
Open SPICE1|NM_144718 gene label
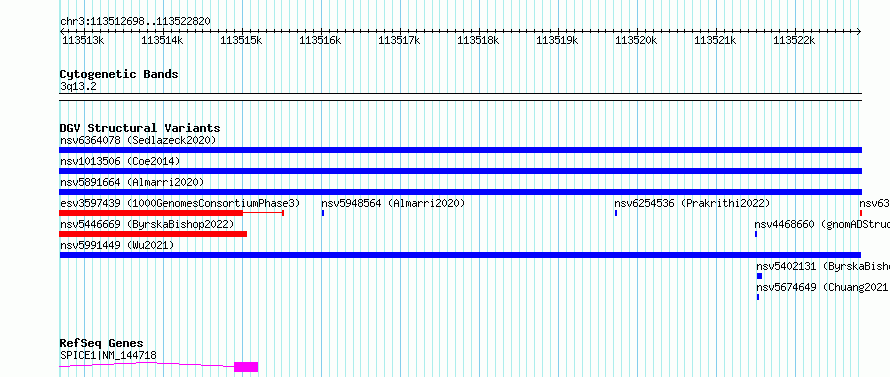coord(108,355)
